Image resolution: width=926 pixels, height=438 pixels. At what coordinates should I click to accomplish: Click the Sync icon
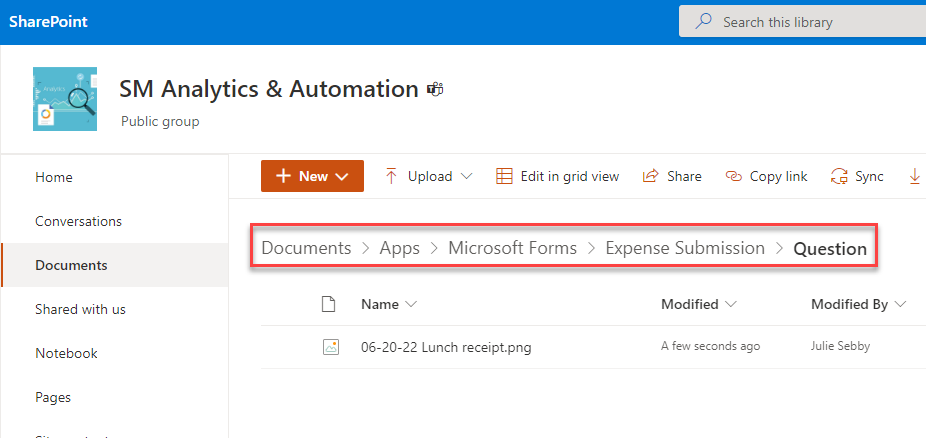[x=839, y=176]
